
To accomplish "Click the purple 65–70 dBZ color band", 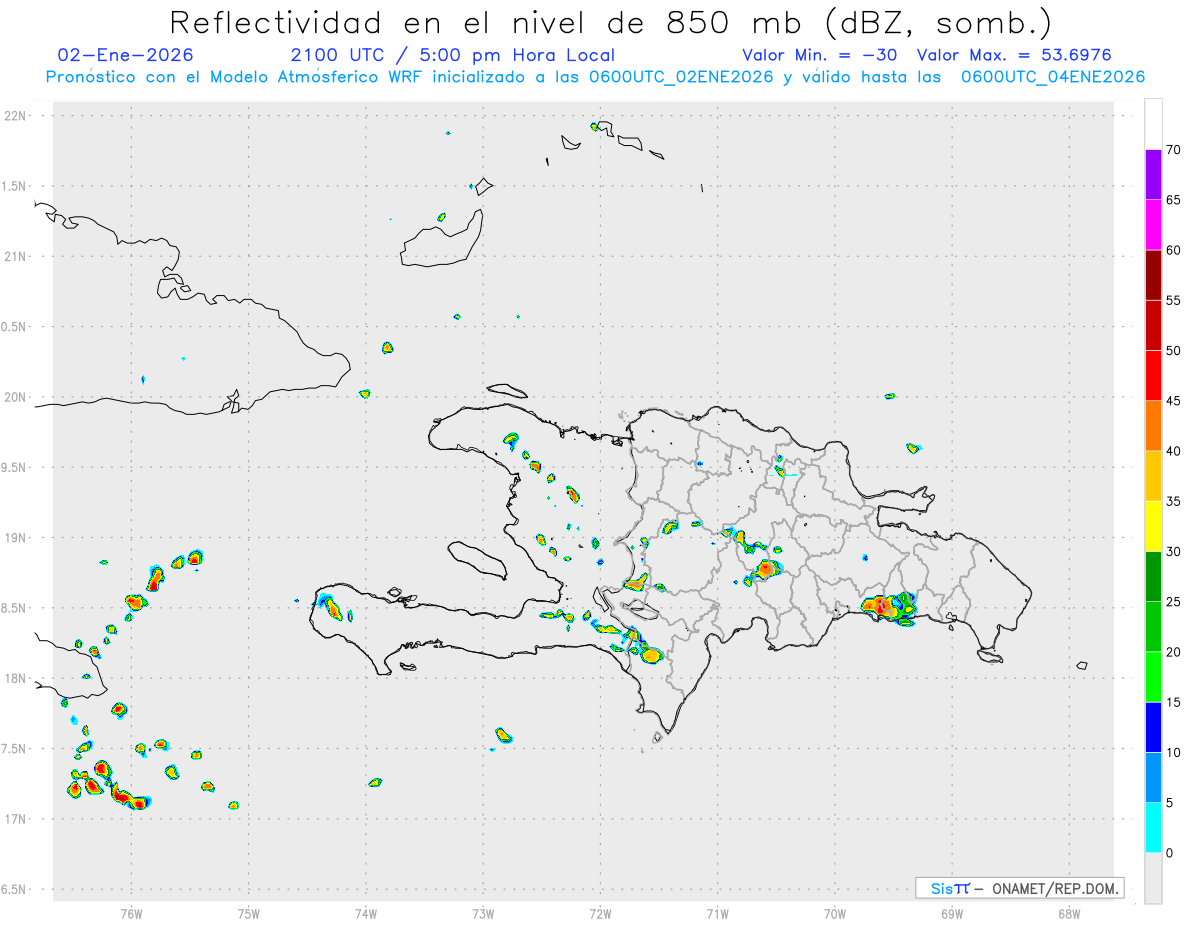I will point(1153,174).
